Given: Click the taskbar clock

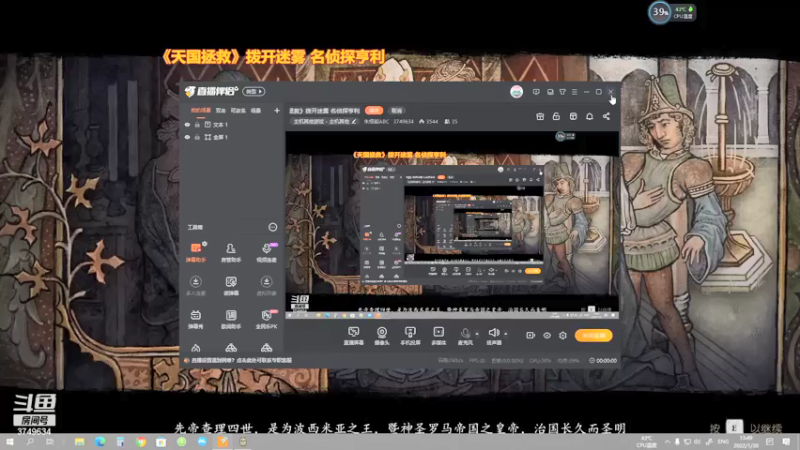Looking at the screenshot, I should click(x=746, y=442).
